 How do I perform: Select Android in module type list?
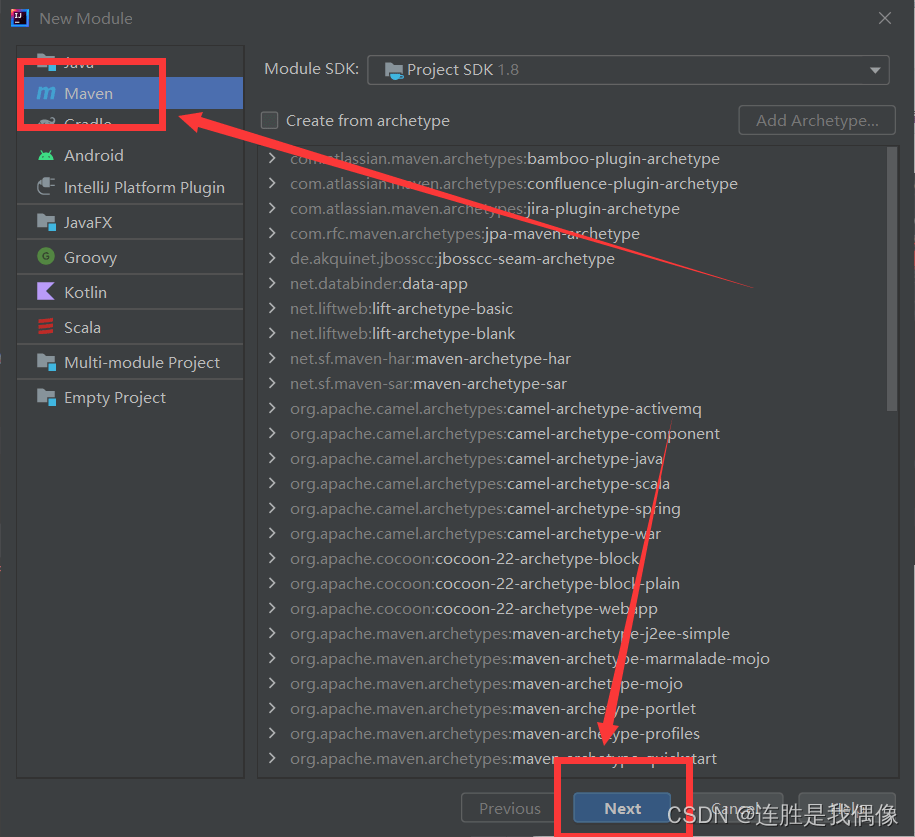click(130, 155)
